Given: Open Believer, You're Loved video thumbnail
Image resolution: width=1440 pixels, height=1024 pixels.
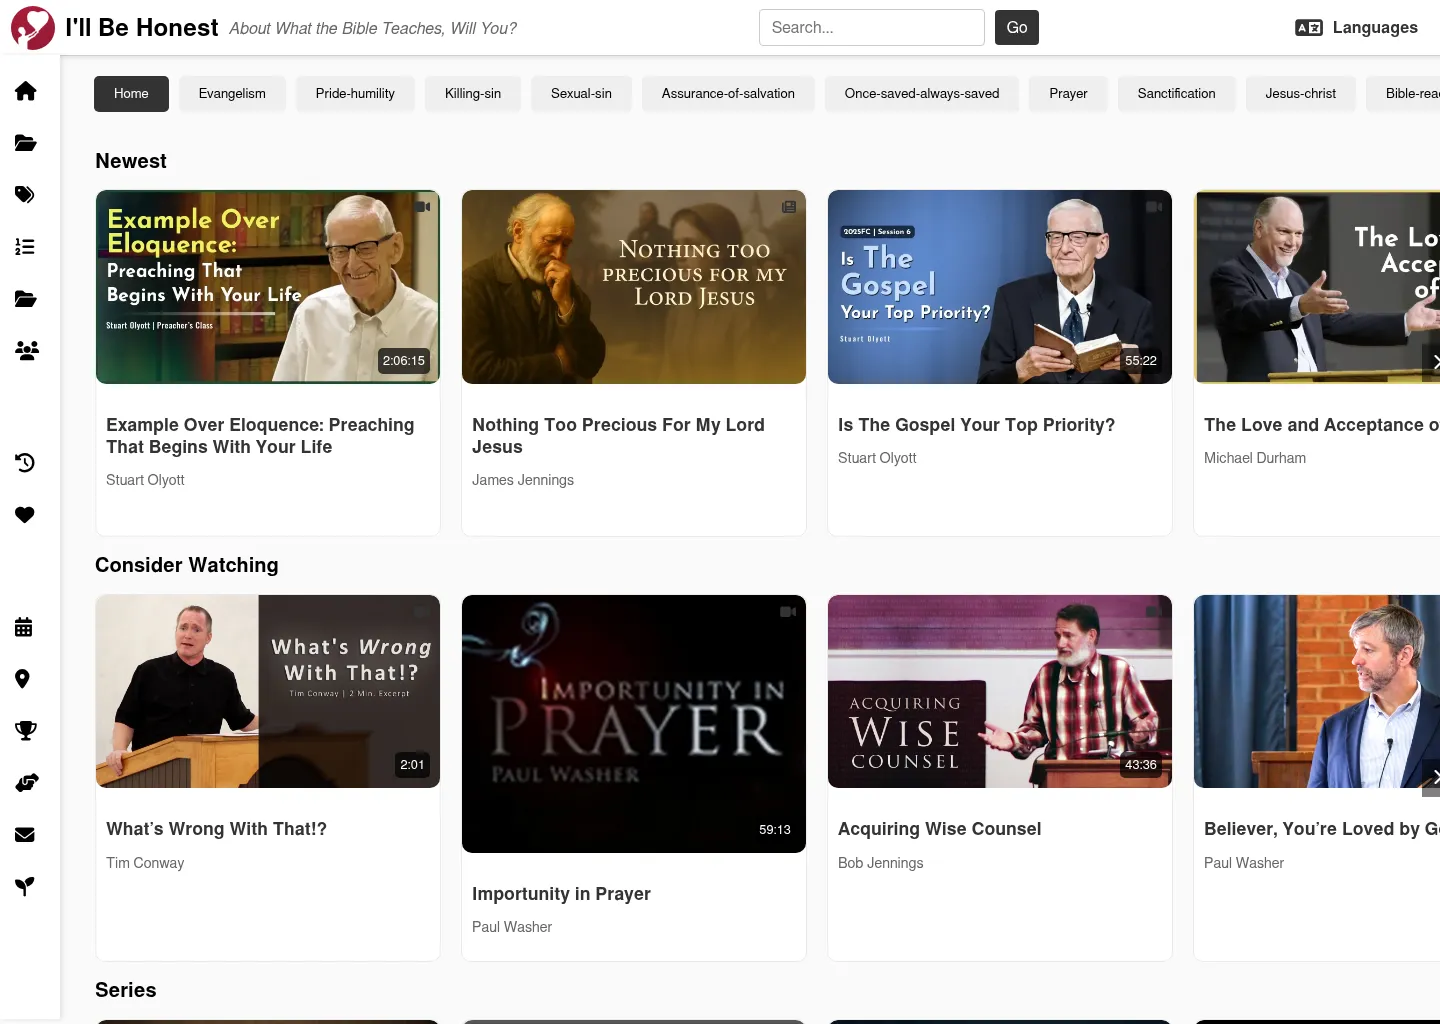Looking at the screenshot, I should [1317, 691].
